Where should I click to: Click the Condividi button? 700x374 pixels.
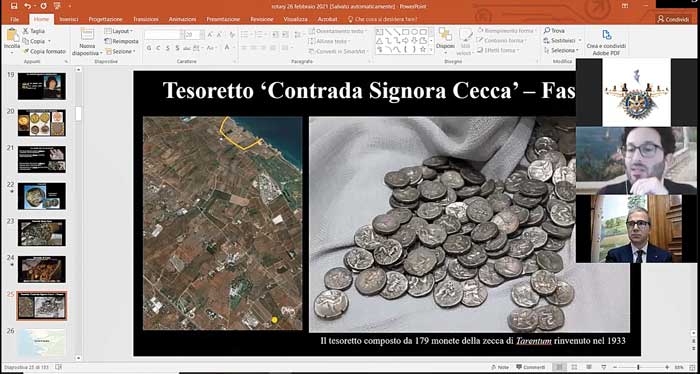[673, 19]
